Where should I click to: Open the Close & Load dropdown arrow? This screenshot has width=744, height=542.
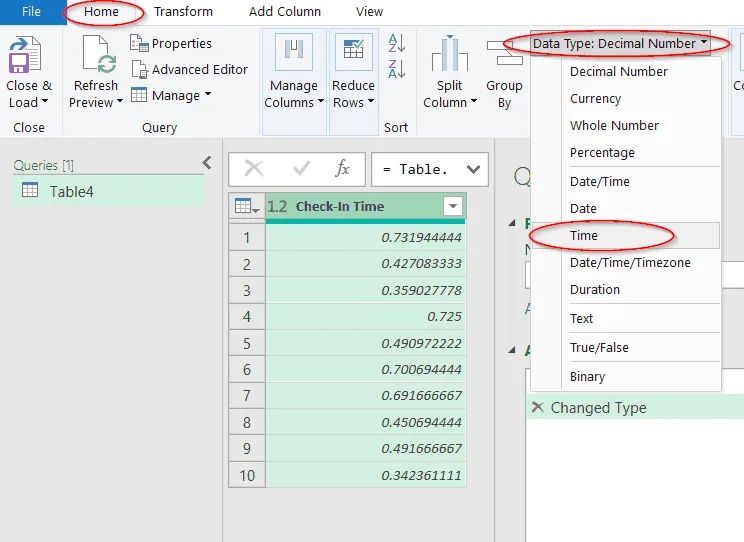pyautogui.click(x=45, y=101)
